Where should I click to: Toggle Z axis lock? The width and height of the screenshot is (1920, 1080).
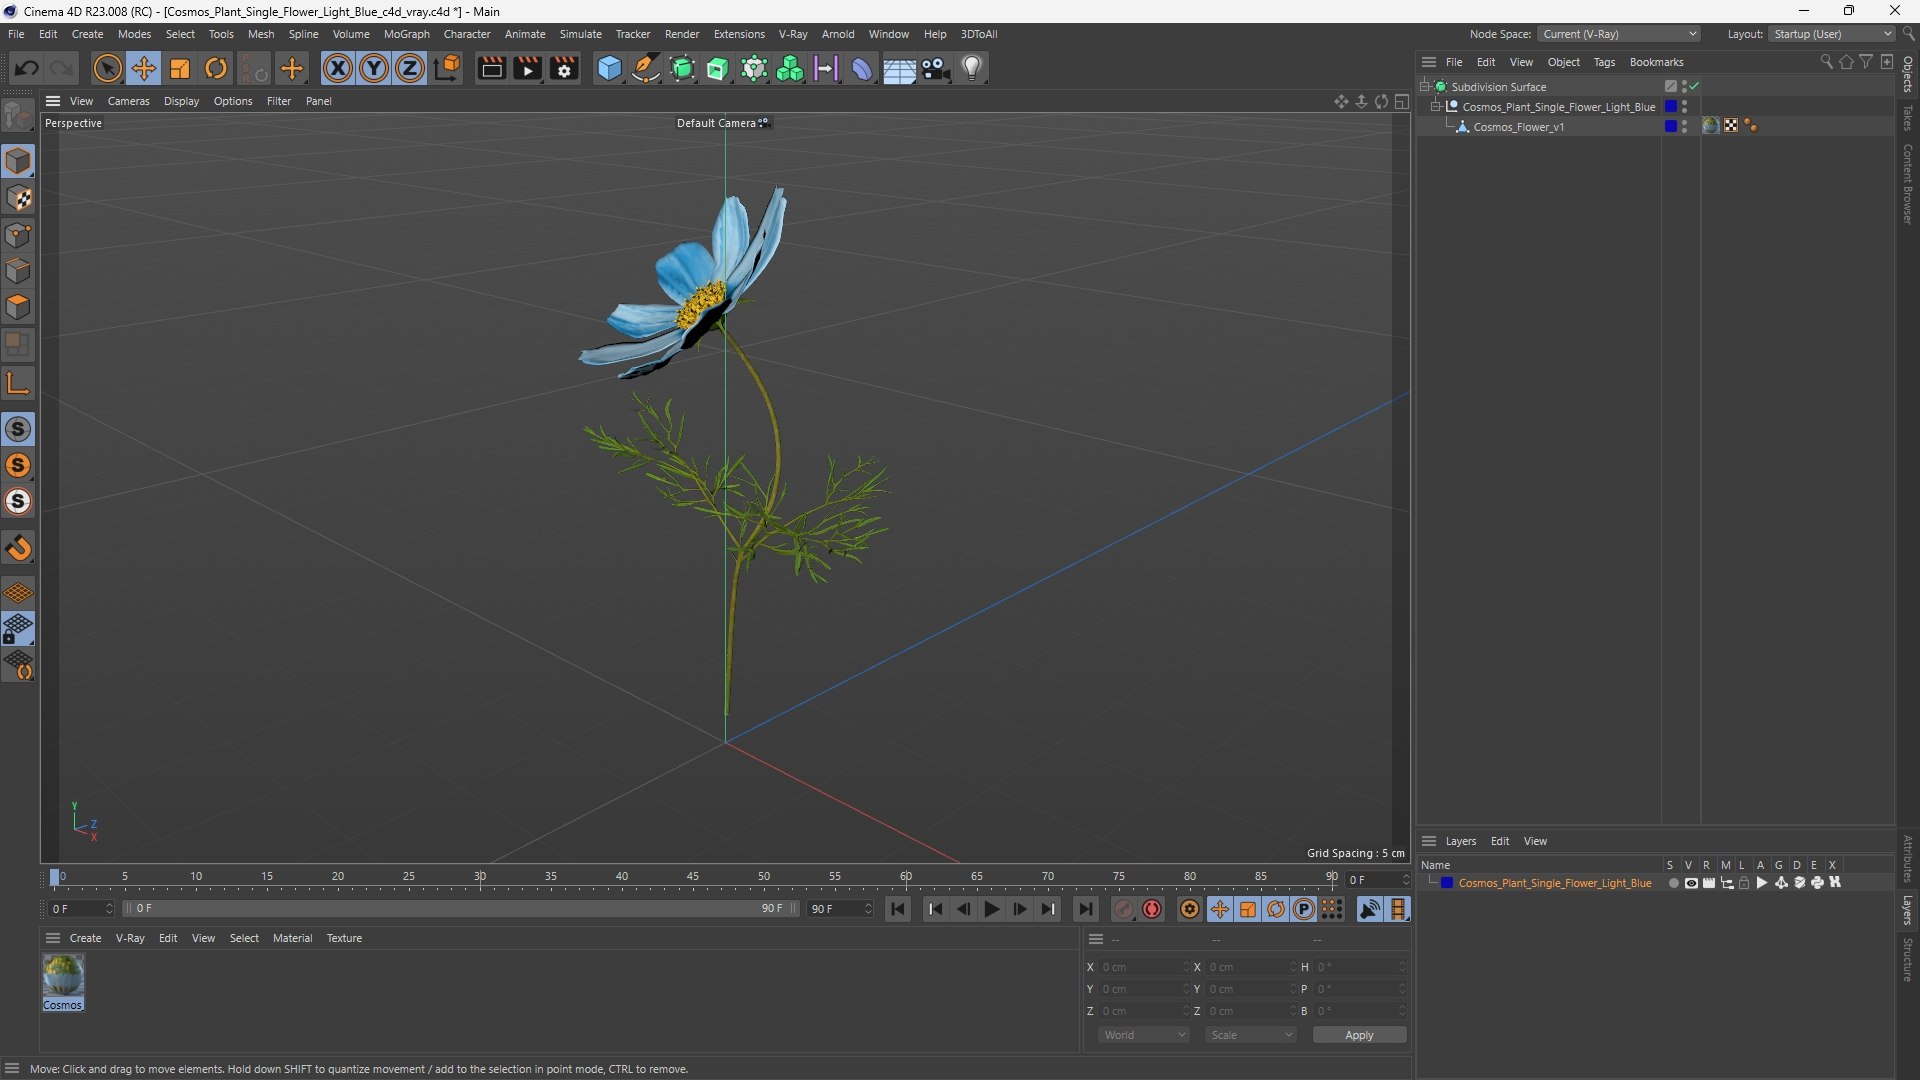(x=410, y=68)
